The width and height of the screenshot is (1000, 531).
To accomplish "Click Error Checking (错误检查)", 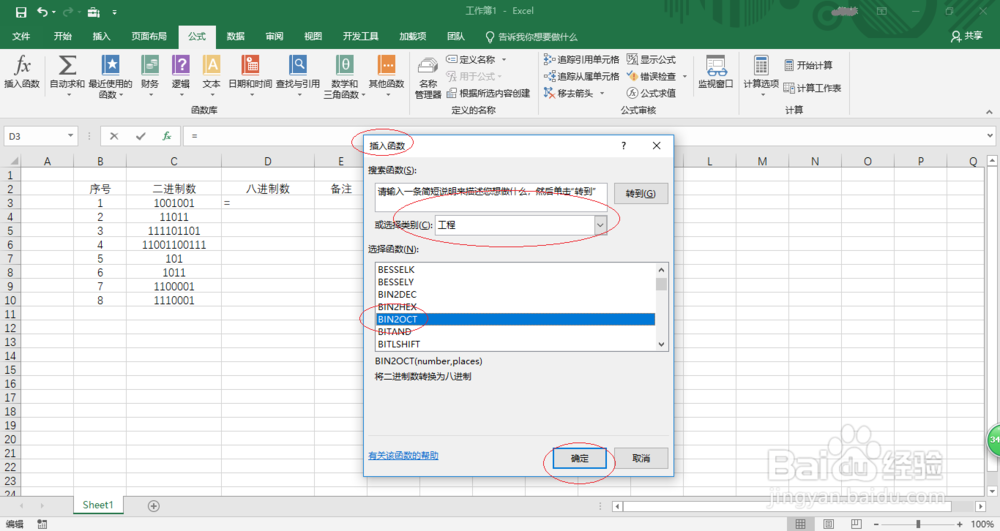I will [651, 76].
